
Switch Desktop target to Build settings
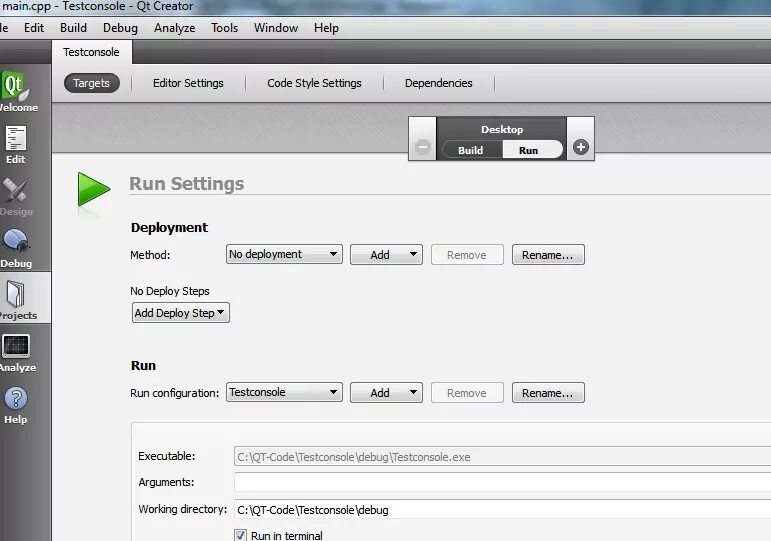tap(471, 150)
